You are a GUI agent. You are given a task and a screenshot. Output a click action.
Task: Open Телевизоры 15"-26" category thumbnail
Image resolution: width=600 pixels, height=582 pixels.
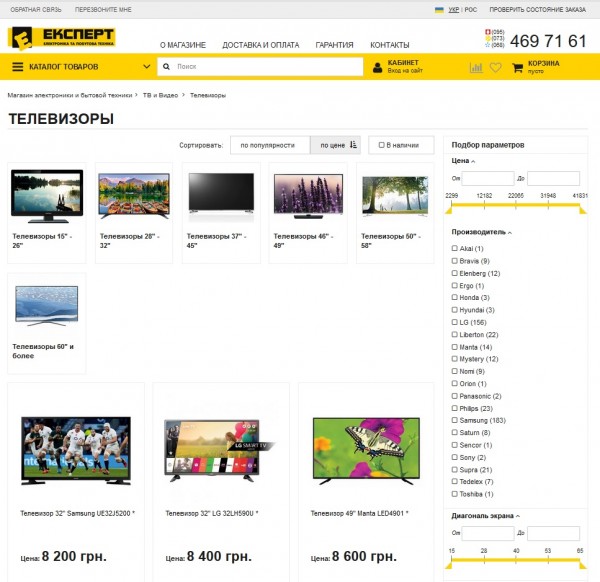[x=47, y=196]
